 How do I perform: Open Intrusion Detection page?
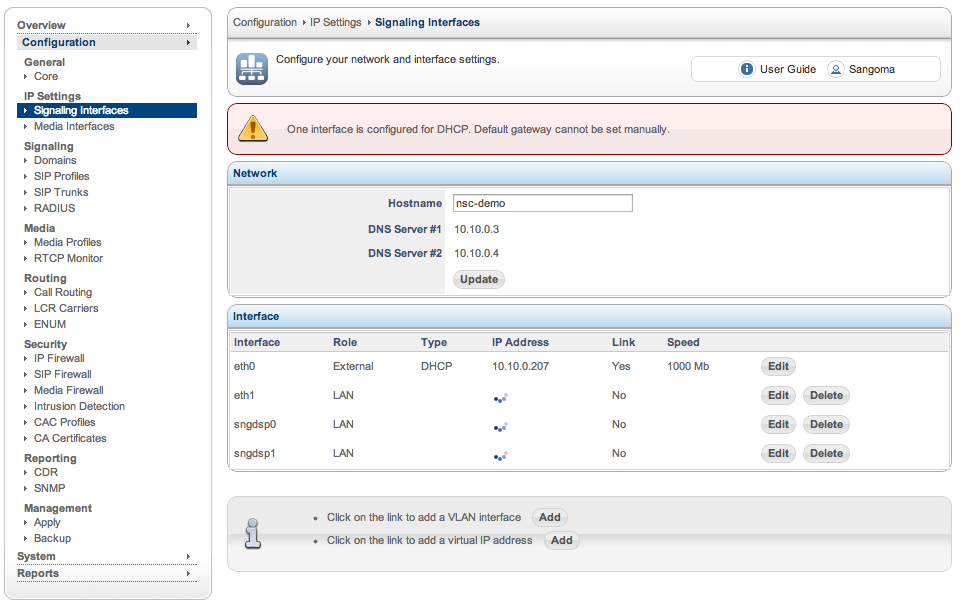(80, 406)
